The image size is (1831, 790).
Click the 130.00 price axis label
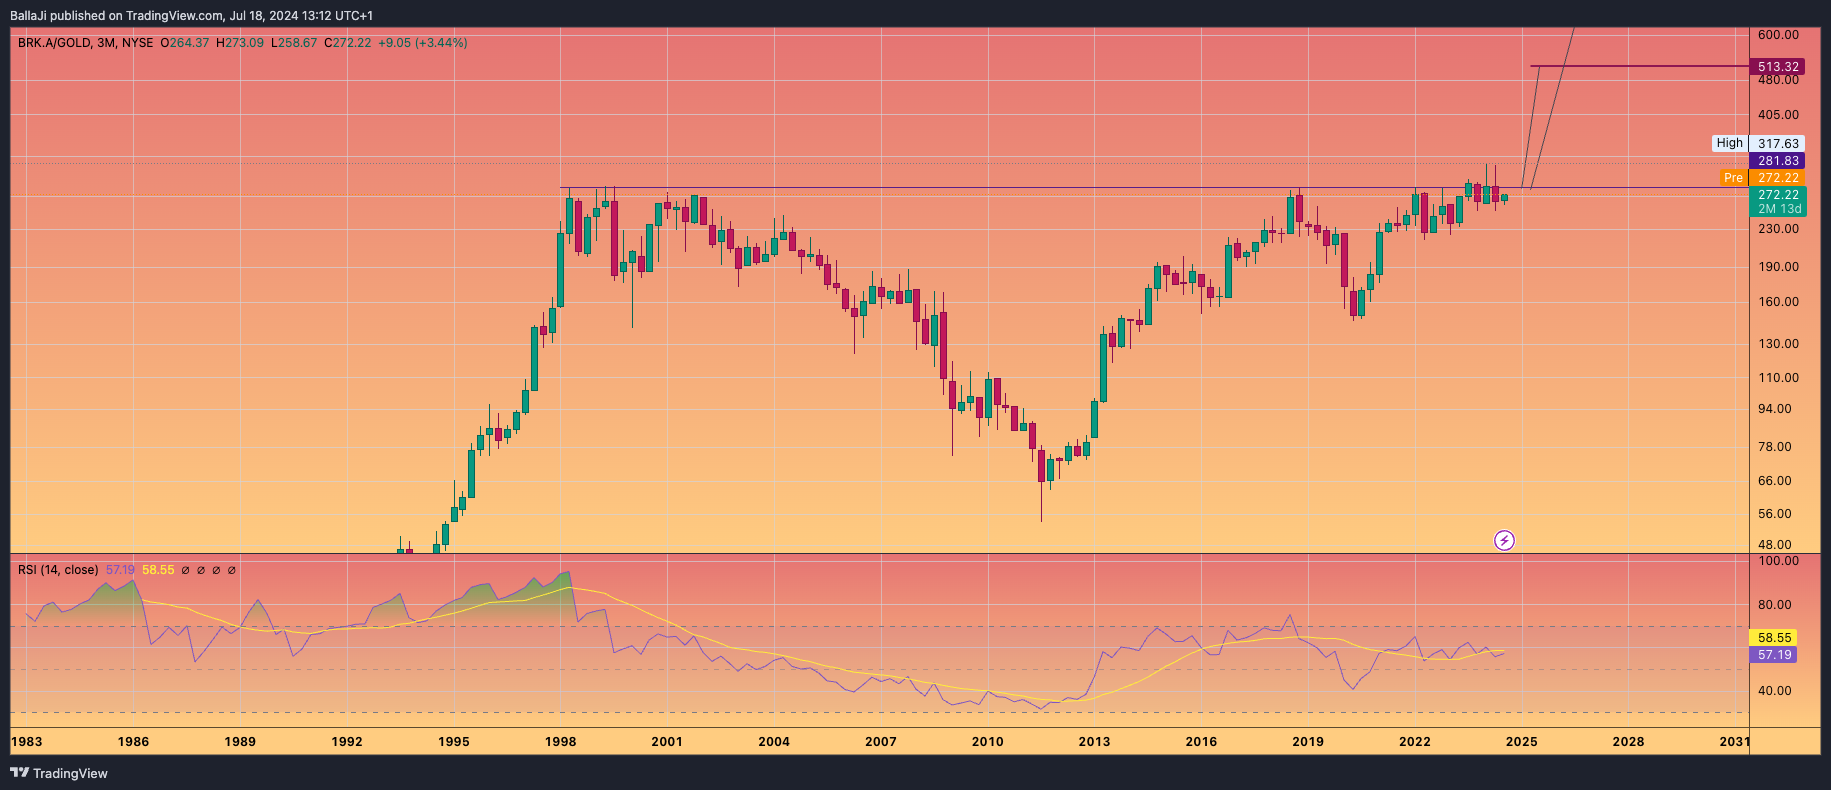pos(1778,344)
